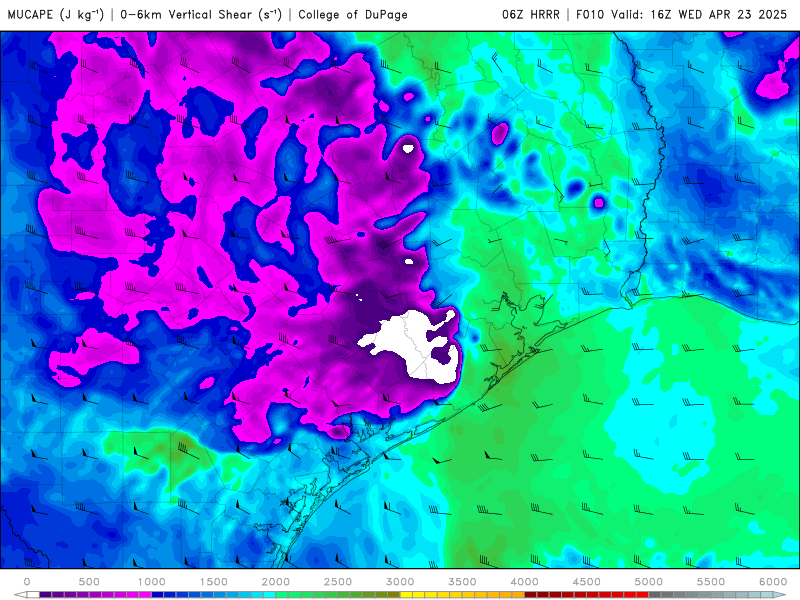
Task: Click the "4500" color scale label
Action: click(587, 582)
